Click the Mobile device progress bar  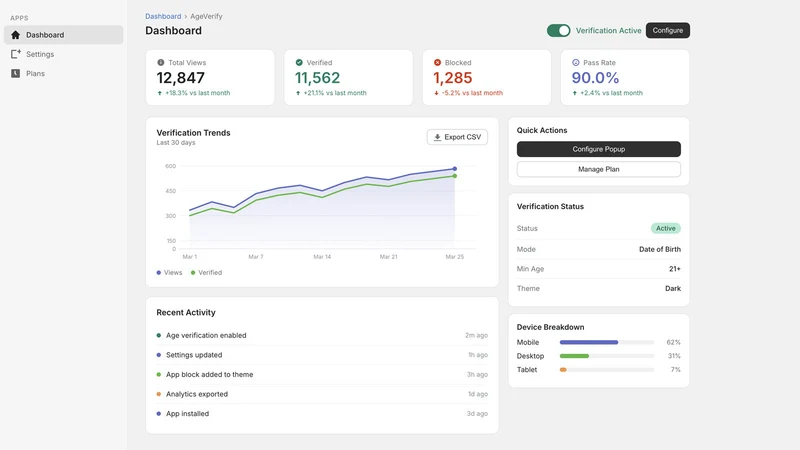(x=607, y=342)
